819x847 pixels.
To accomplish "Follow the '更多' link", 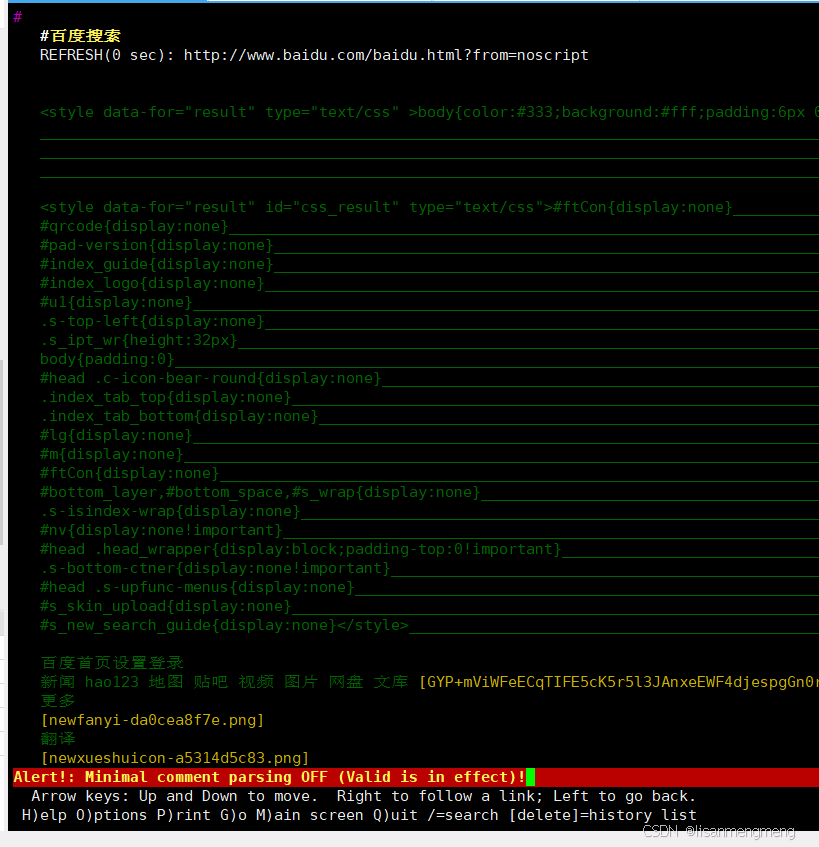I will coord(58,701).
